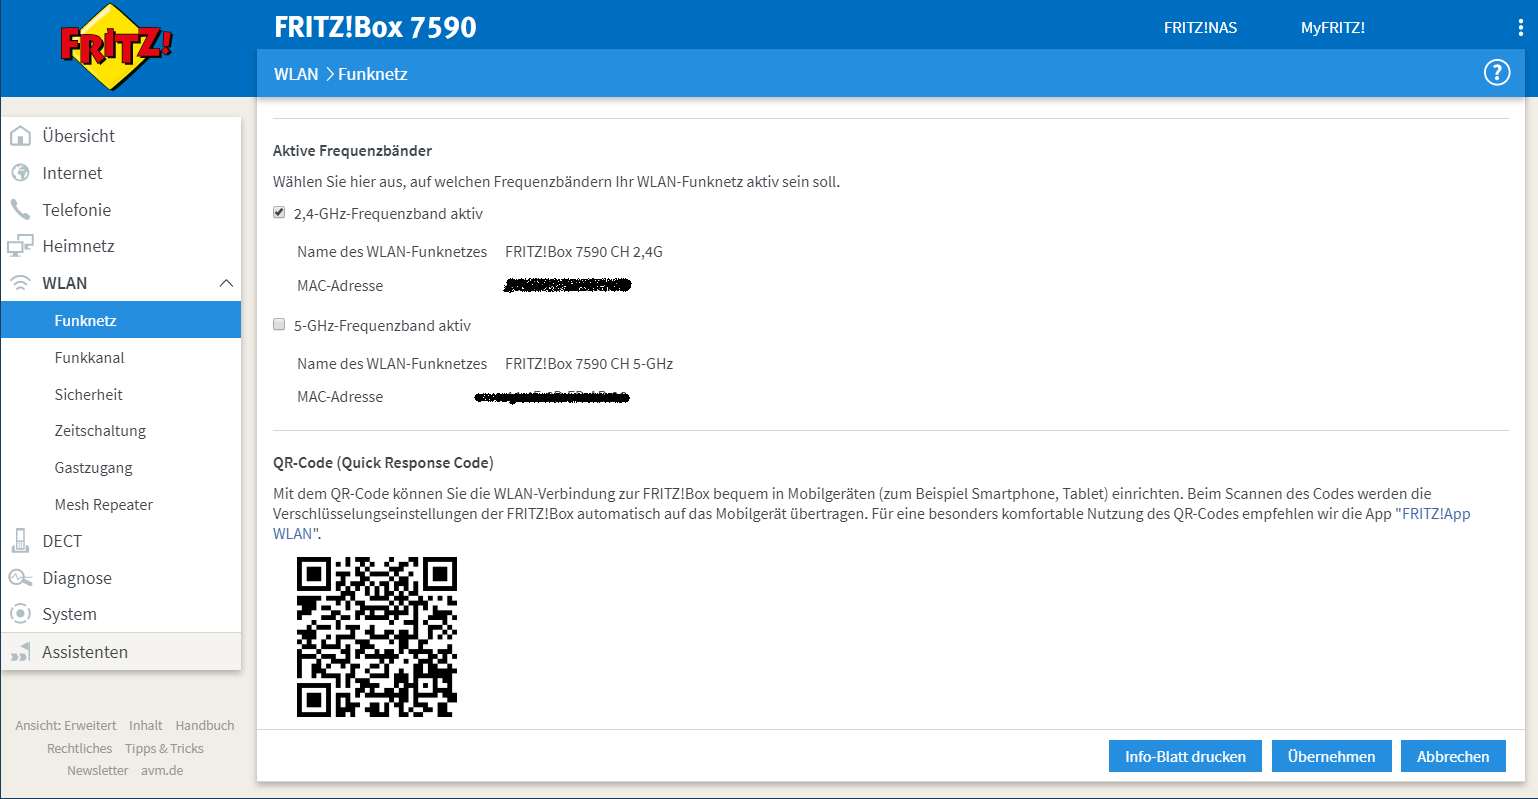This screenshot has height=799, width=1538.
Task: Open the three-dot options menu
Action: (x=1520, y=28)
